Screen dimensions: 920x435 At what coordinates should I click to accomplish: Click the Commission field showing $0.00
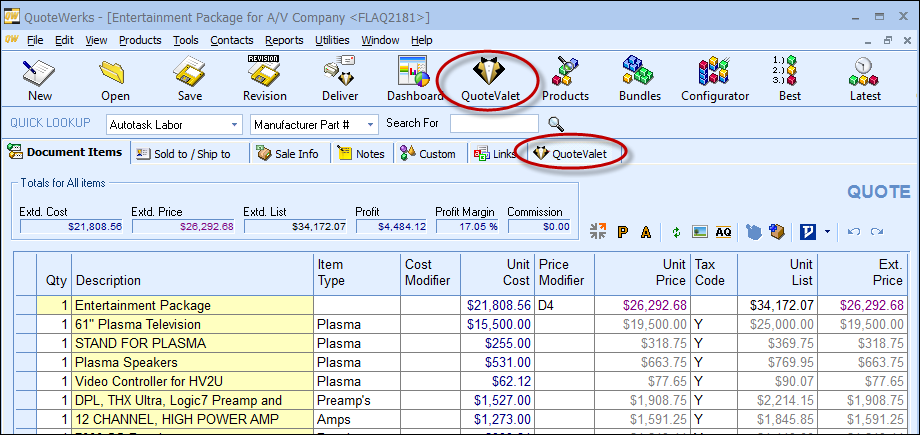coord(539,226)
